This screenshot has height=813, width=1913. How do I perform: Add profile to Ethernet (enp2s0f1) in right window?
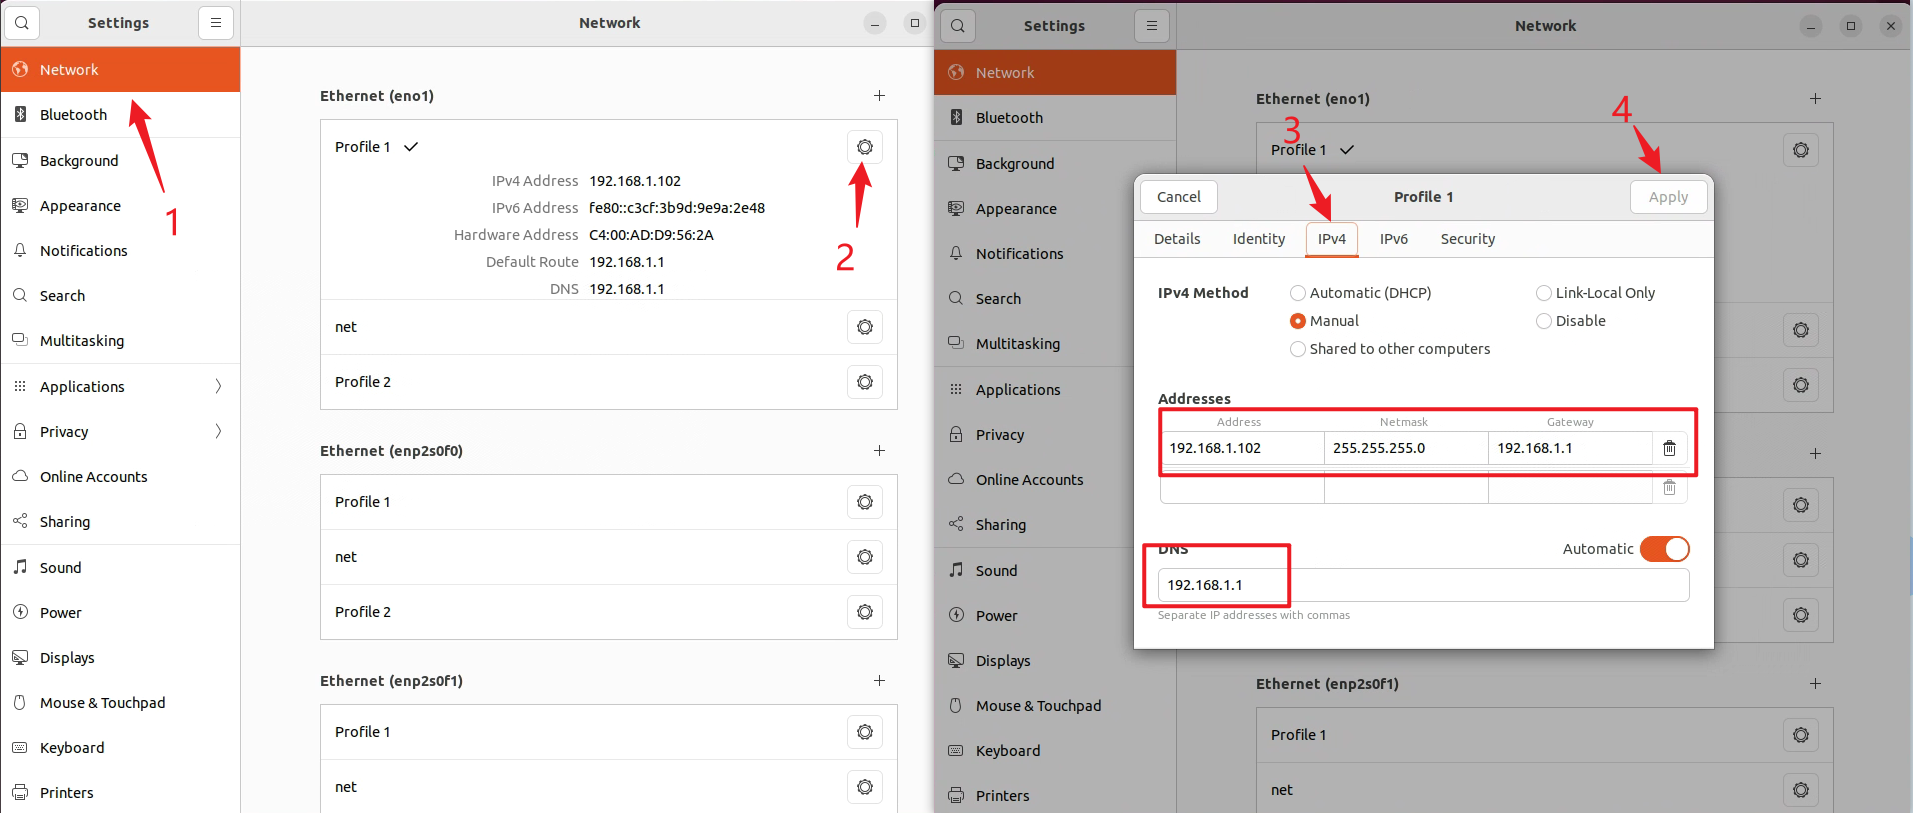pos(1815,684)
